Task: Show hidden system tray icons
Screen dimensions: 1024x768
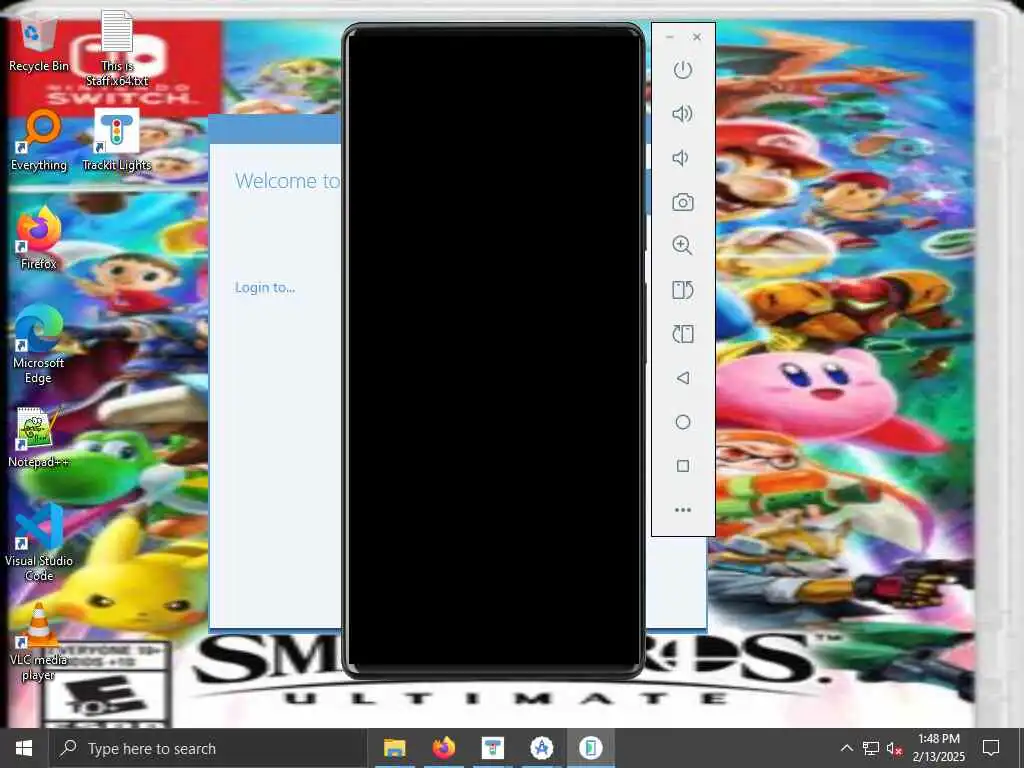Action: pyautogui.click(x=846, y=748)
